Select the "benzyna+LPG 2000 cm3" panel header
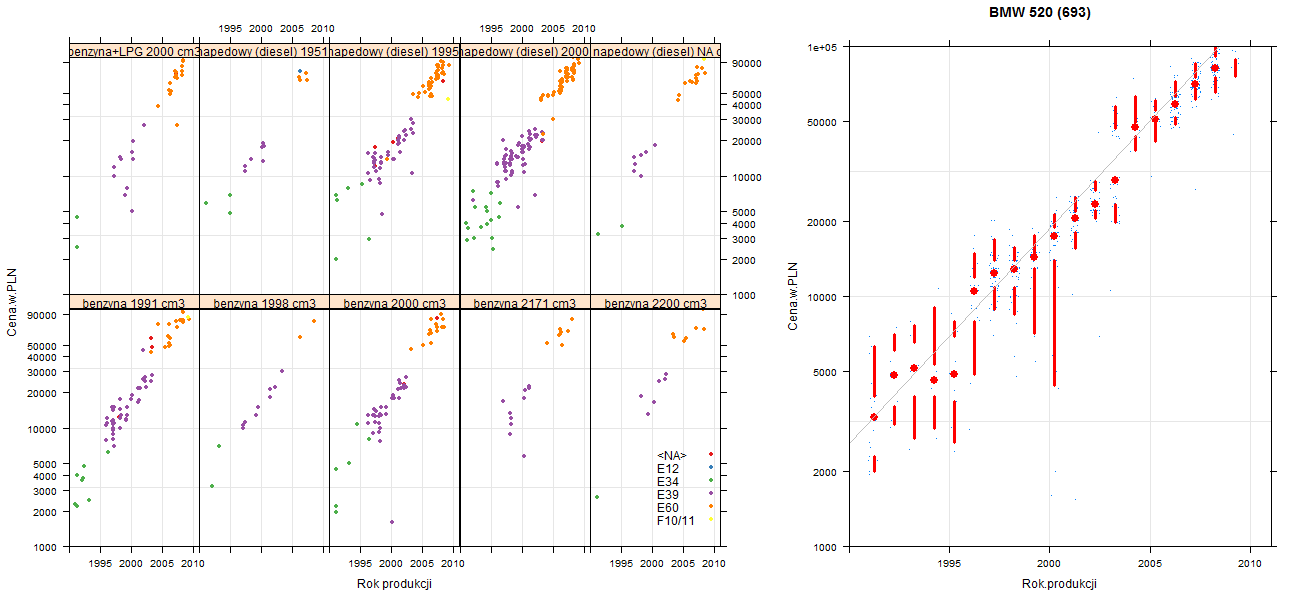Viewport: 1300px width, 600px height. (134, 51)
